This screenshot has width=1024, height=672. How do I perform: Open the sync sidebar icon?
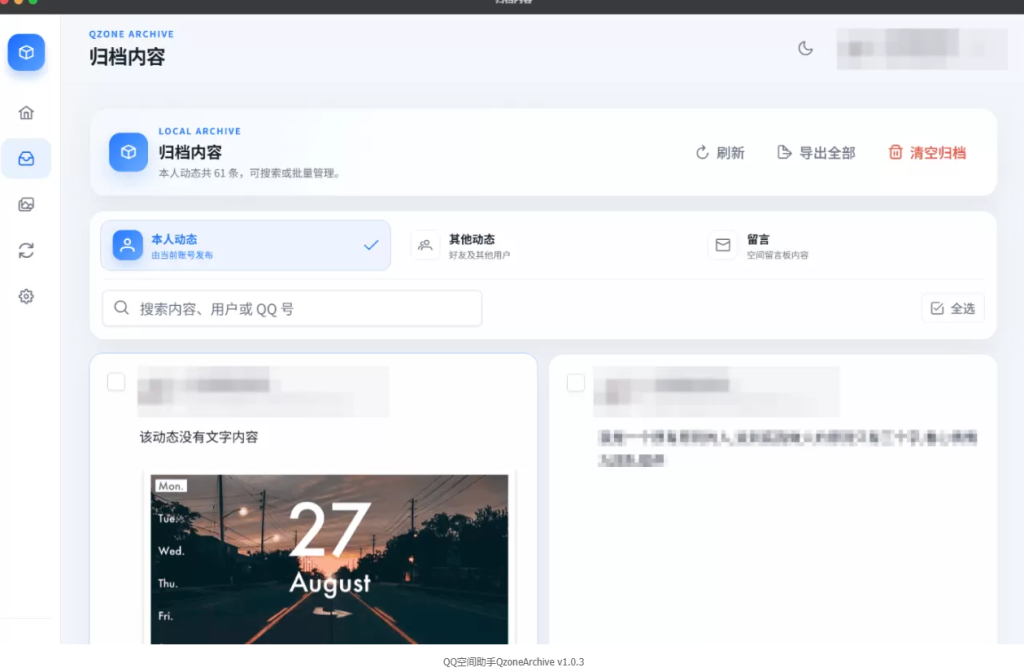[x=26, y=250]
